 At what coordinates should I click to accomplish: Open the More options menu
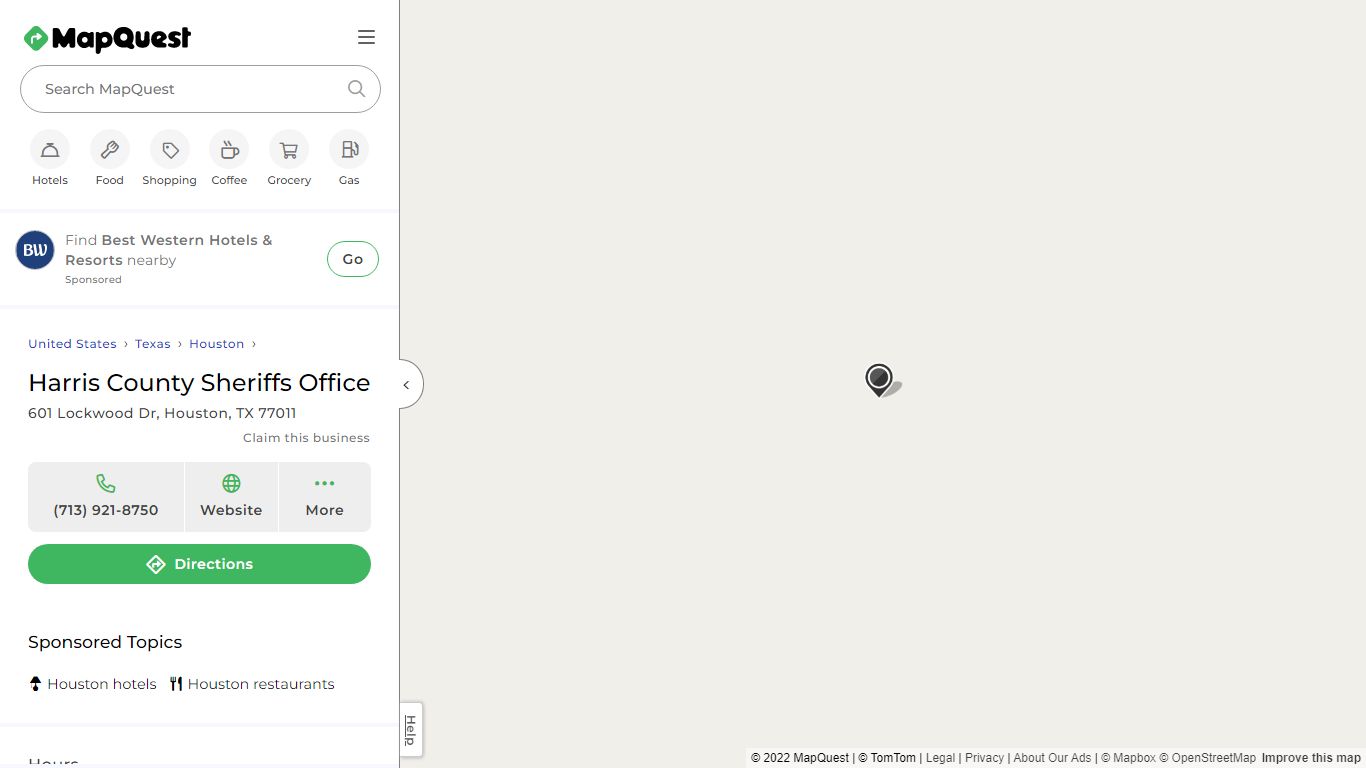pyautogui.click(x=325, y=497)
